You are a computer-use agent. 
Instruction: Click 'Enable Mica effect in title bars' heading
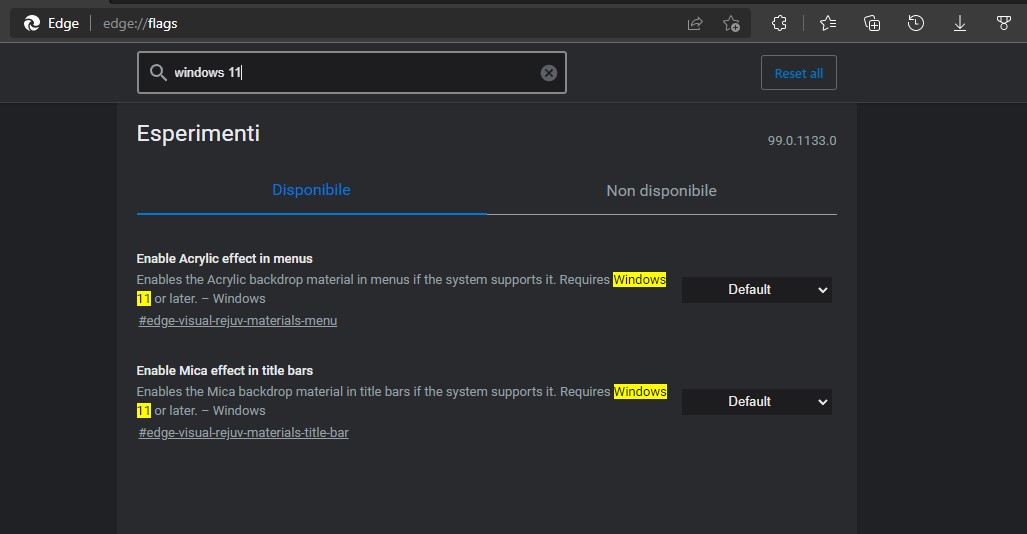click(225, 371)
